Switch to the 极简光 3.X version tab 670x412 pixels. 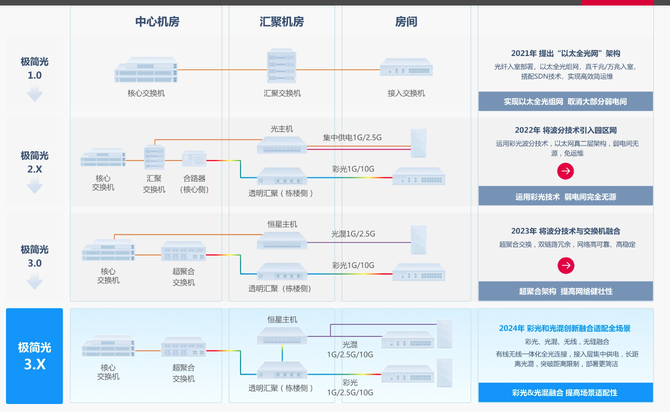coord(35,355)
